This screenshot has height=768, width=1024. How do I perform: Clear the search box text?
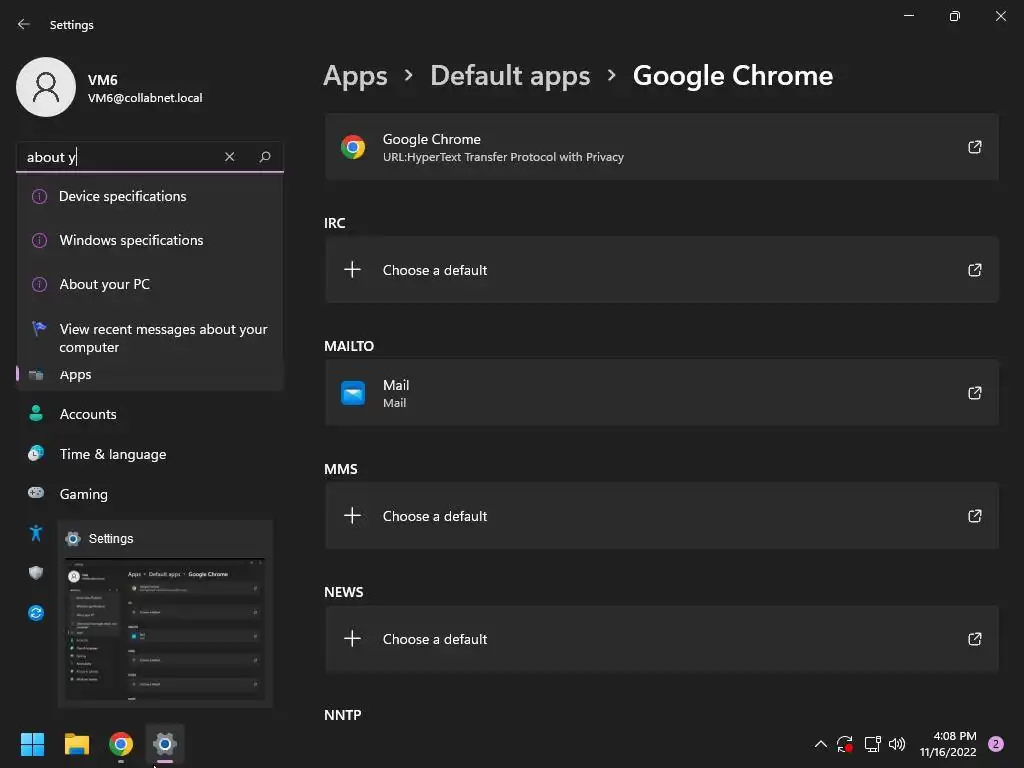pos(230,157)
